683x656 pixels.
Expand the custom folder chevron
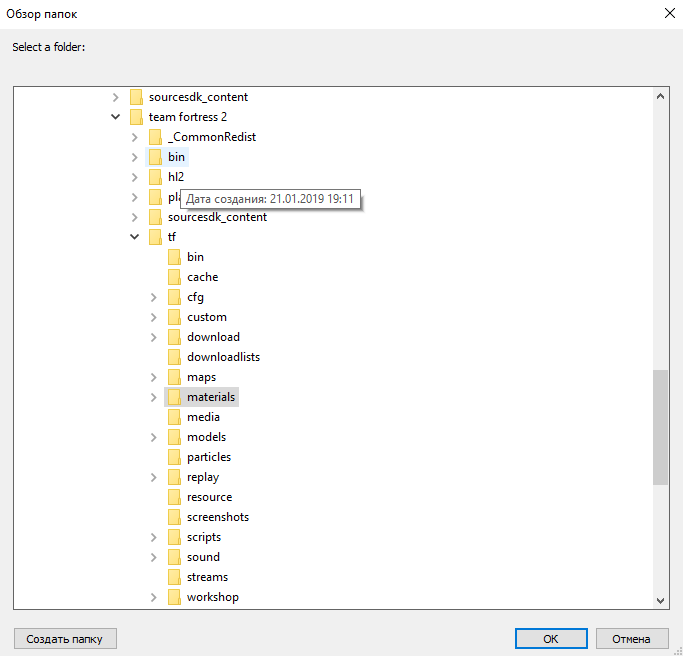click(154, 317)
